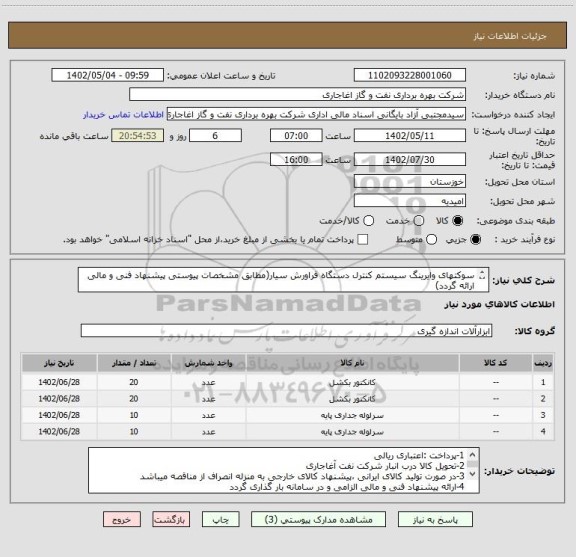Viewport: 576px width, 557px height.
Task: Click the price validity date 1402/07/30
Action: [410, 159]
